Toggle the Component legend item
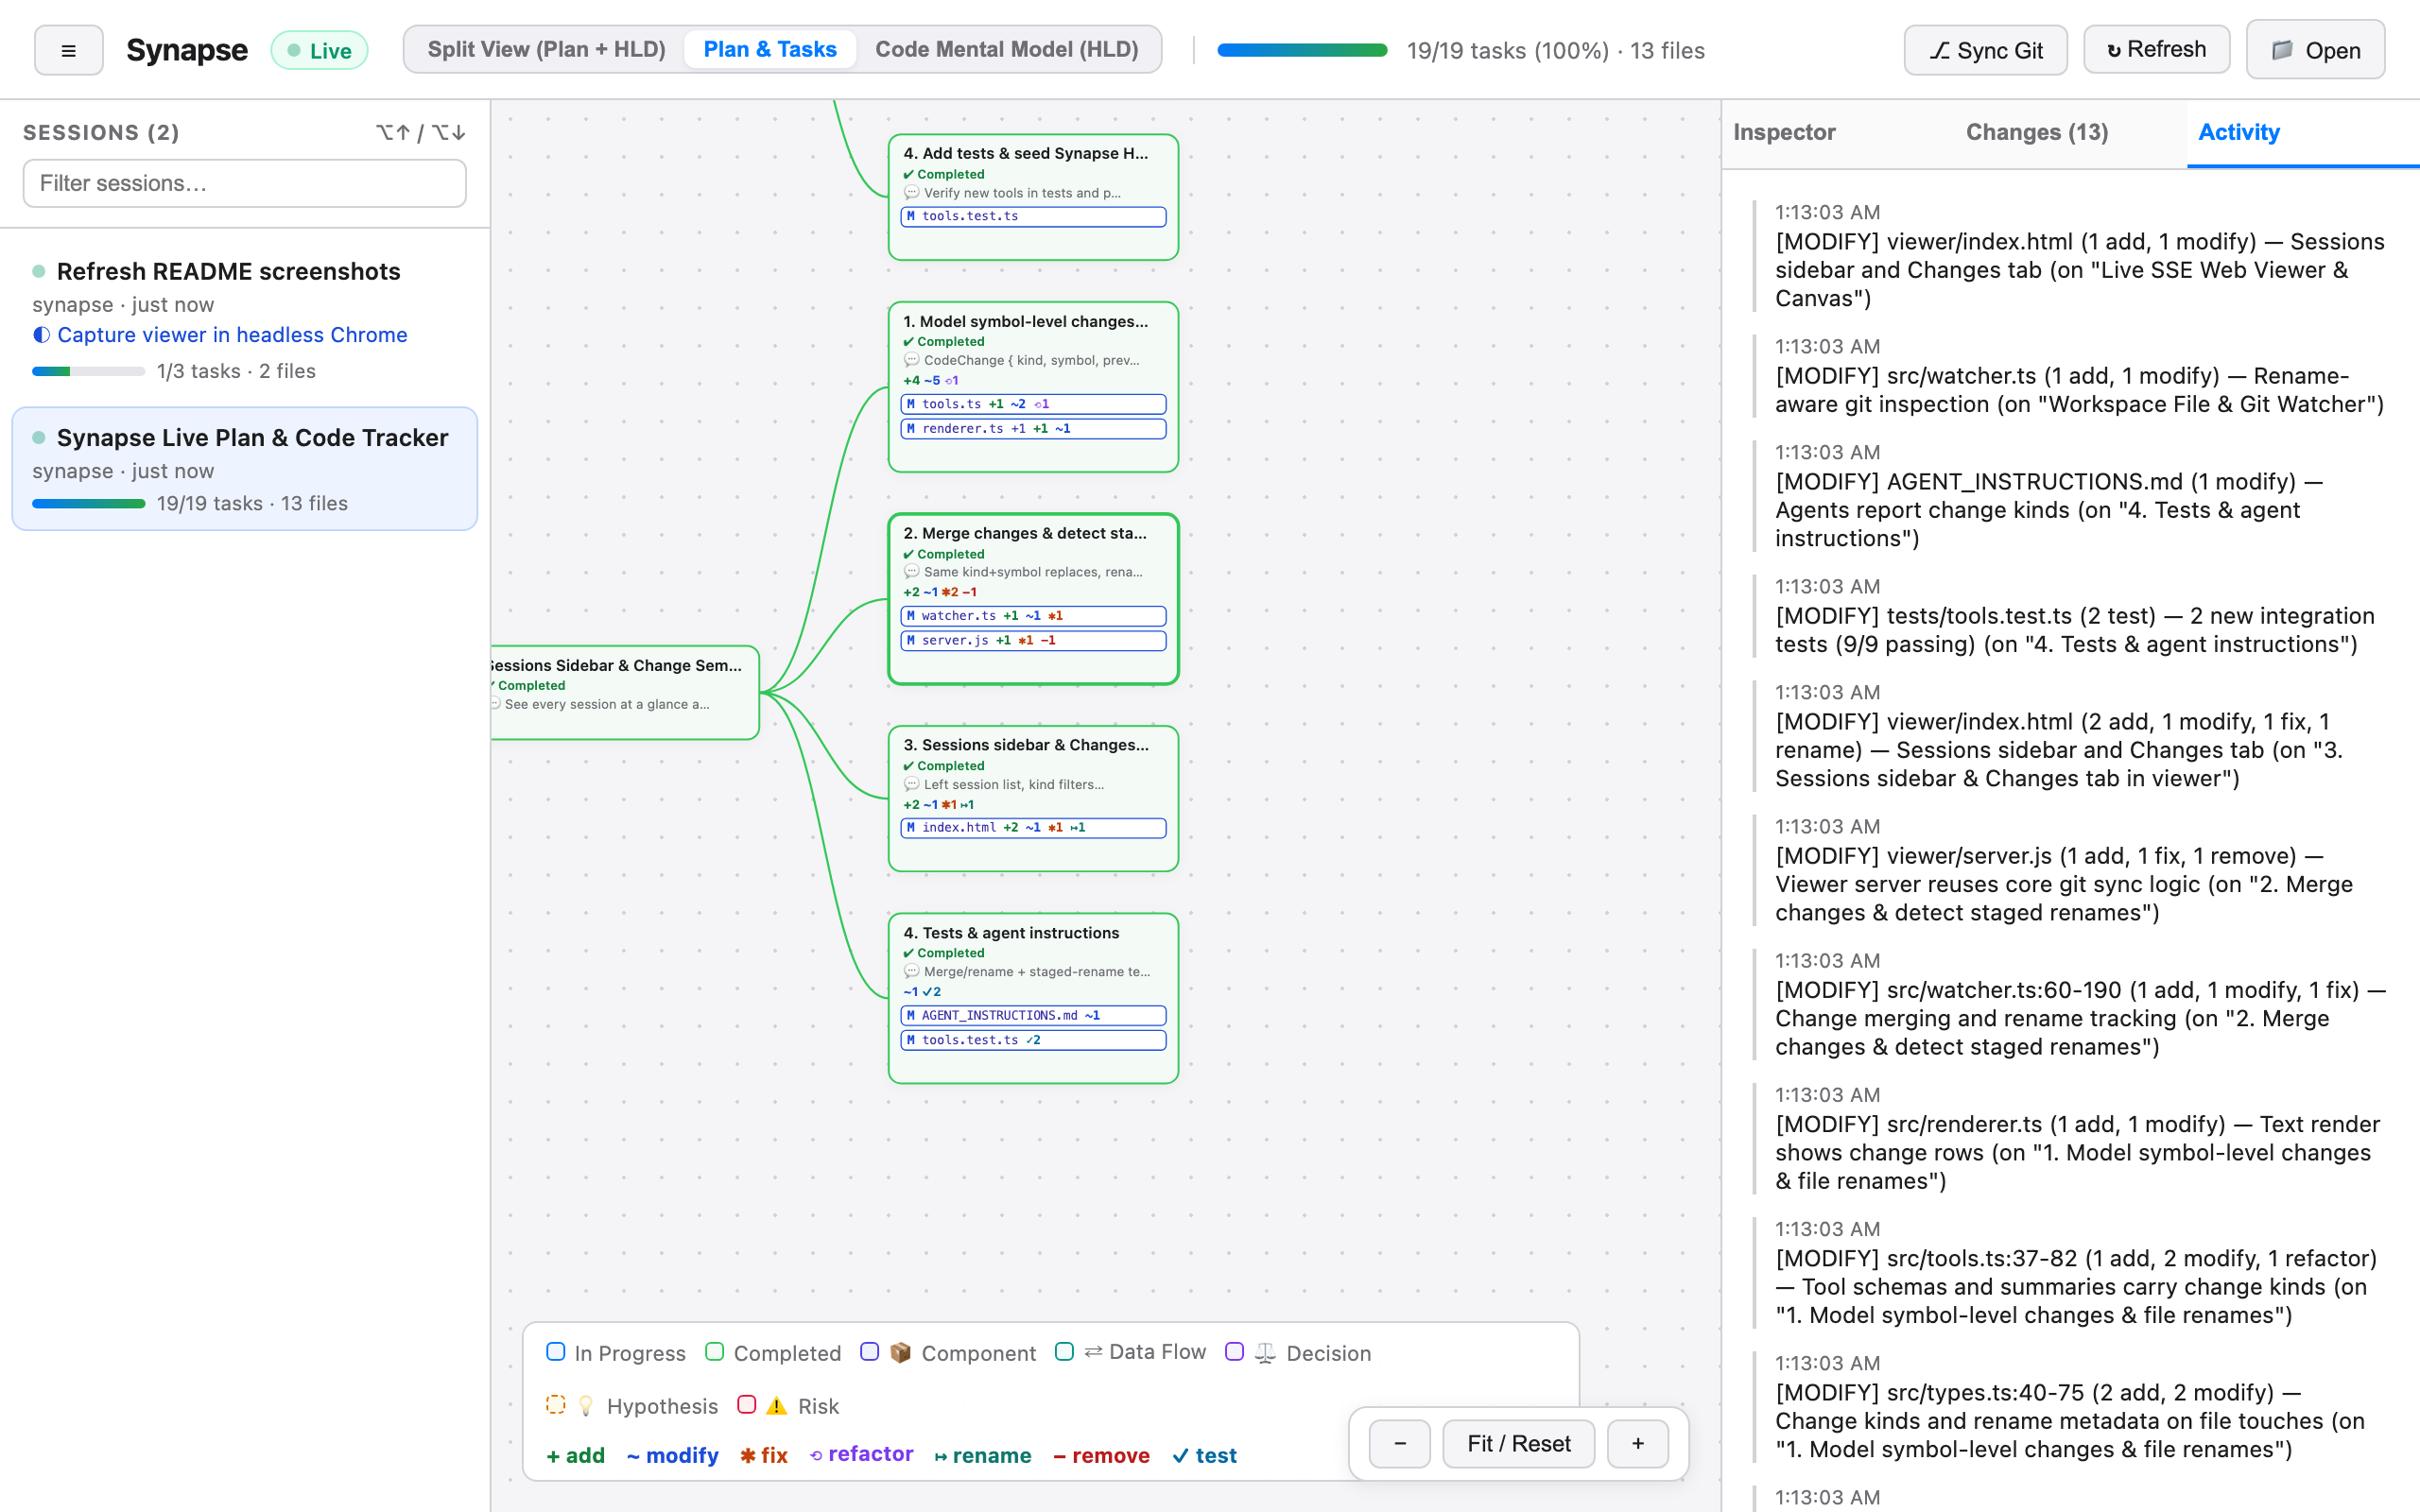2420x1512 pixels. 948,1352
